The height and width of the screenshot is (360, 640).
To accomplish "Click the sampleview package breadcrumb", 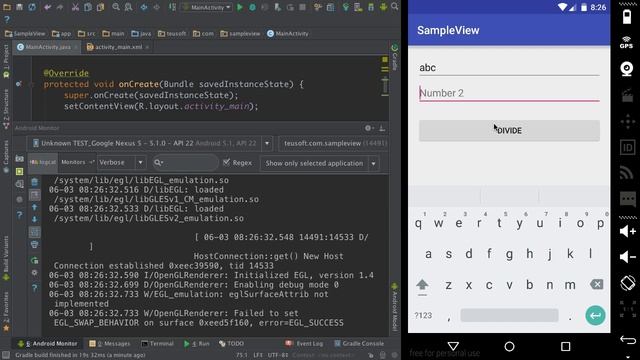I will tap(240, 34).
